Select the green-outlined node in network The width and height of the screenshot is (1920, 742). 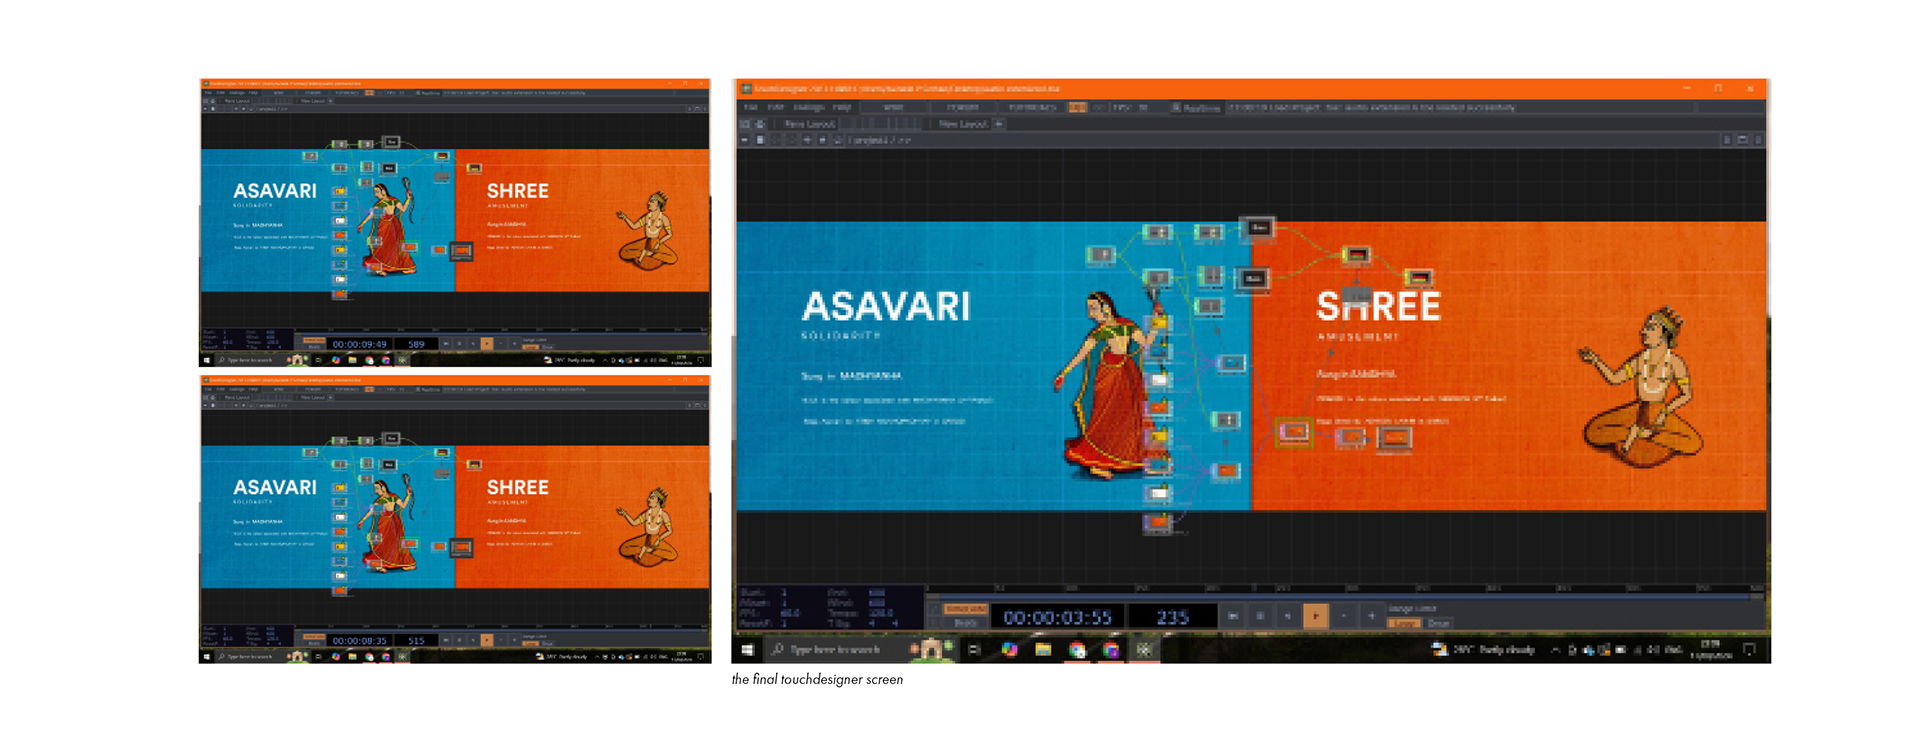(x=1293, y=432)
